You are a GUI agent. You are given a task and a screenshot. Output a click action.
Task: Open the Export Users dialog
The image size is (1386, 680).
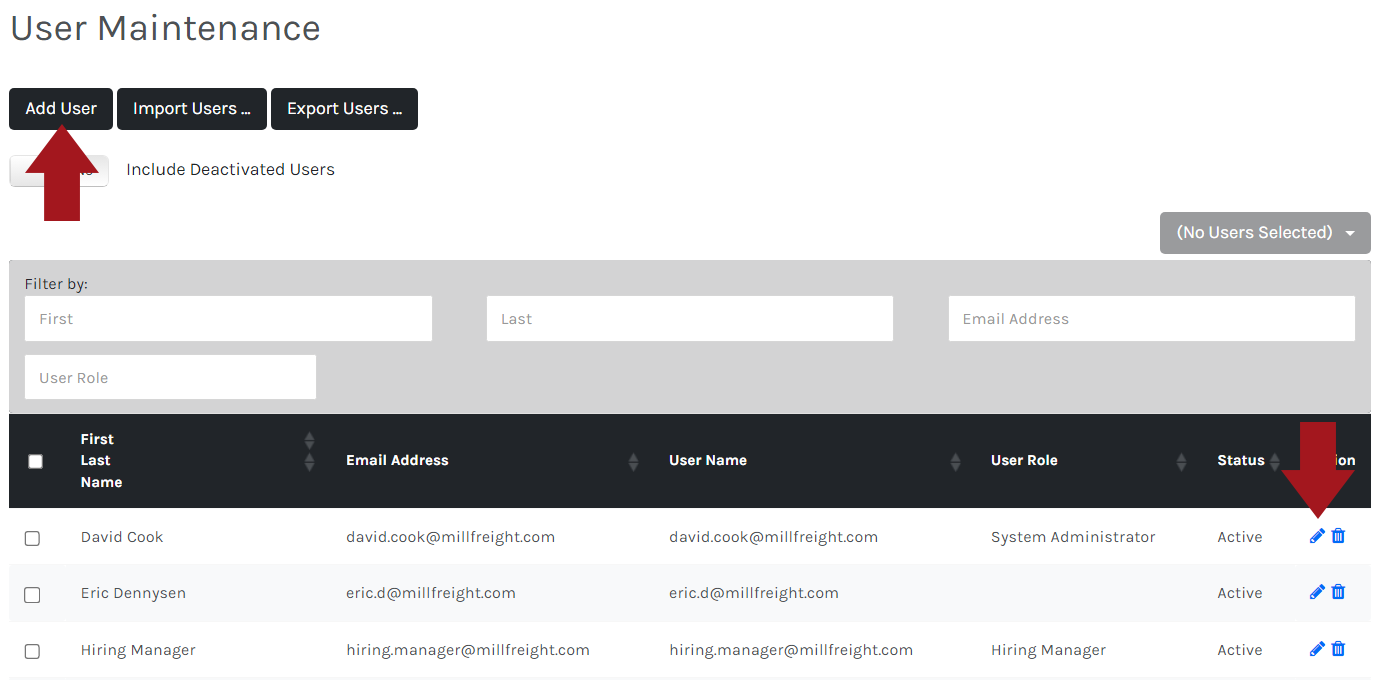344,109
